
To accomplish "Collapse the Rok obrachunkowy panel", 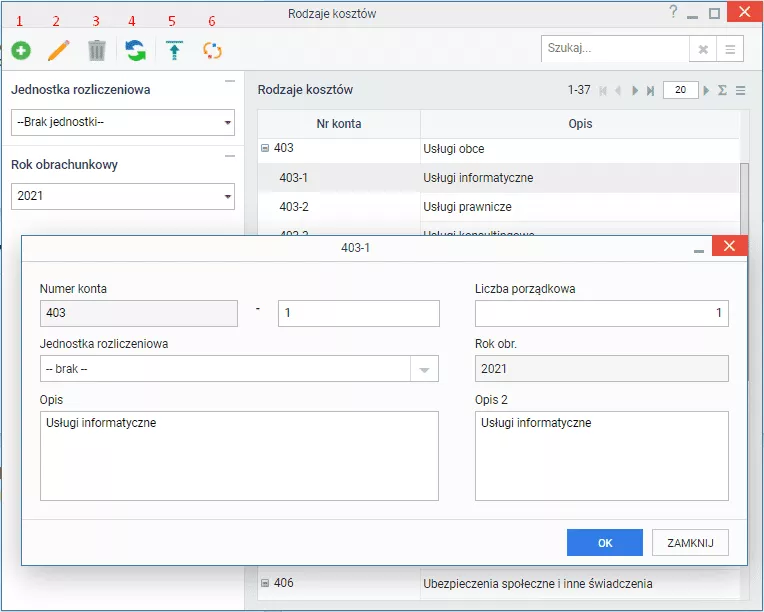I will pos(230,156).
